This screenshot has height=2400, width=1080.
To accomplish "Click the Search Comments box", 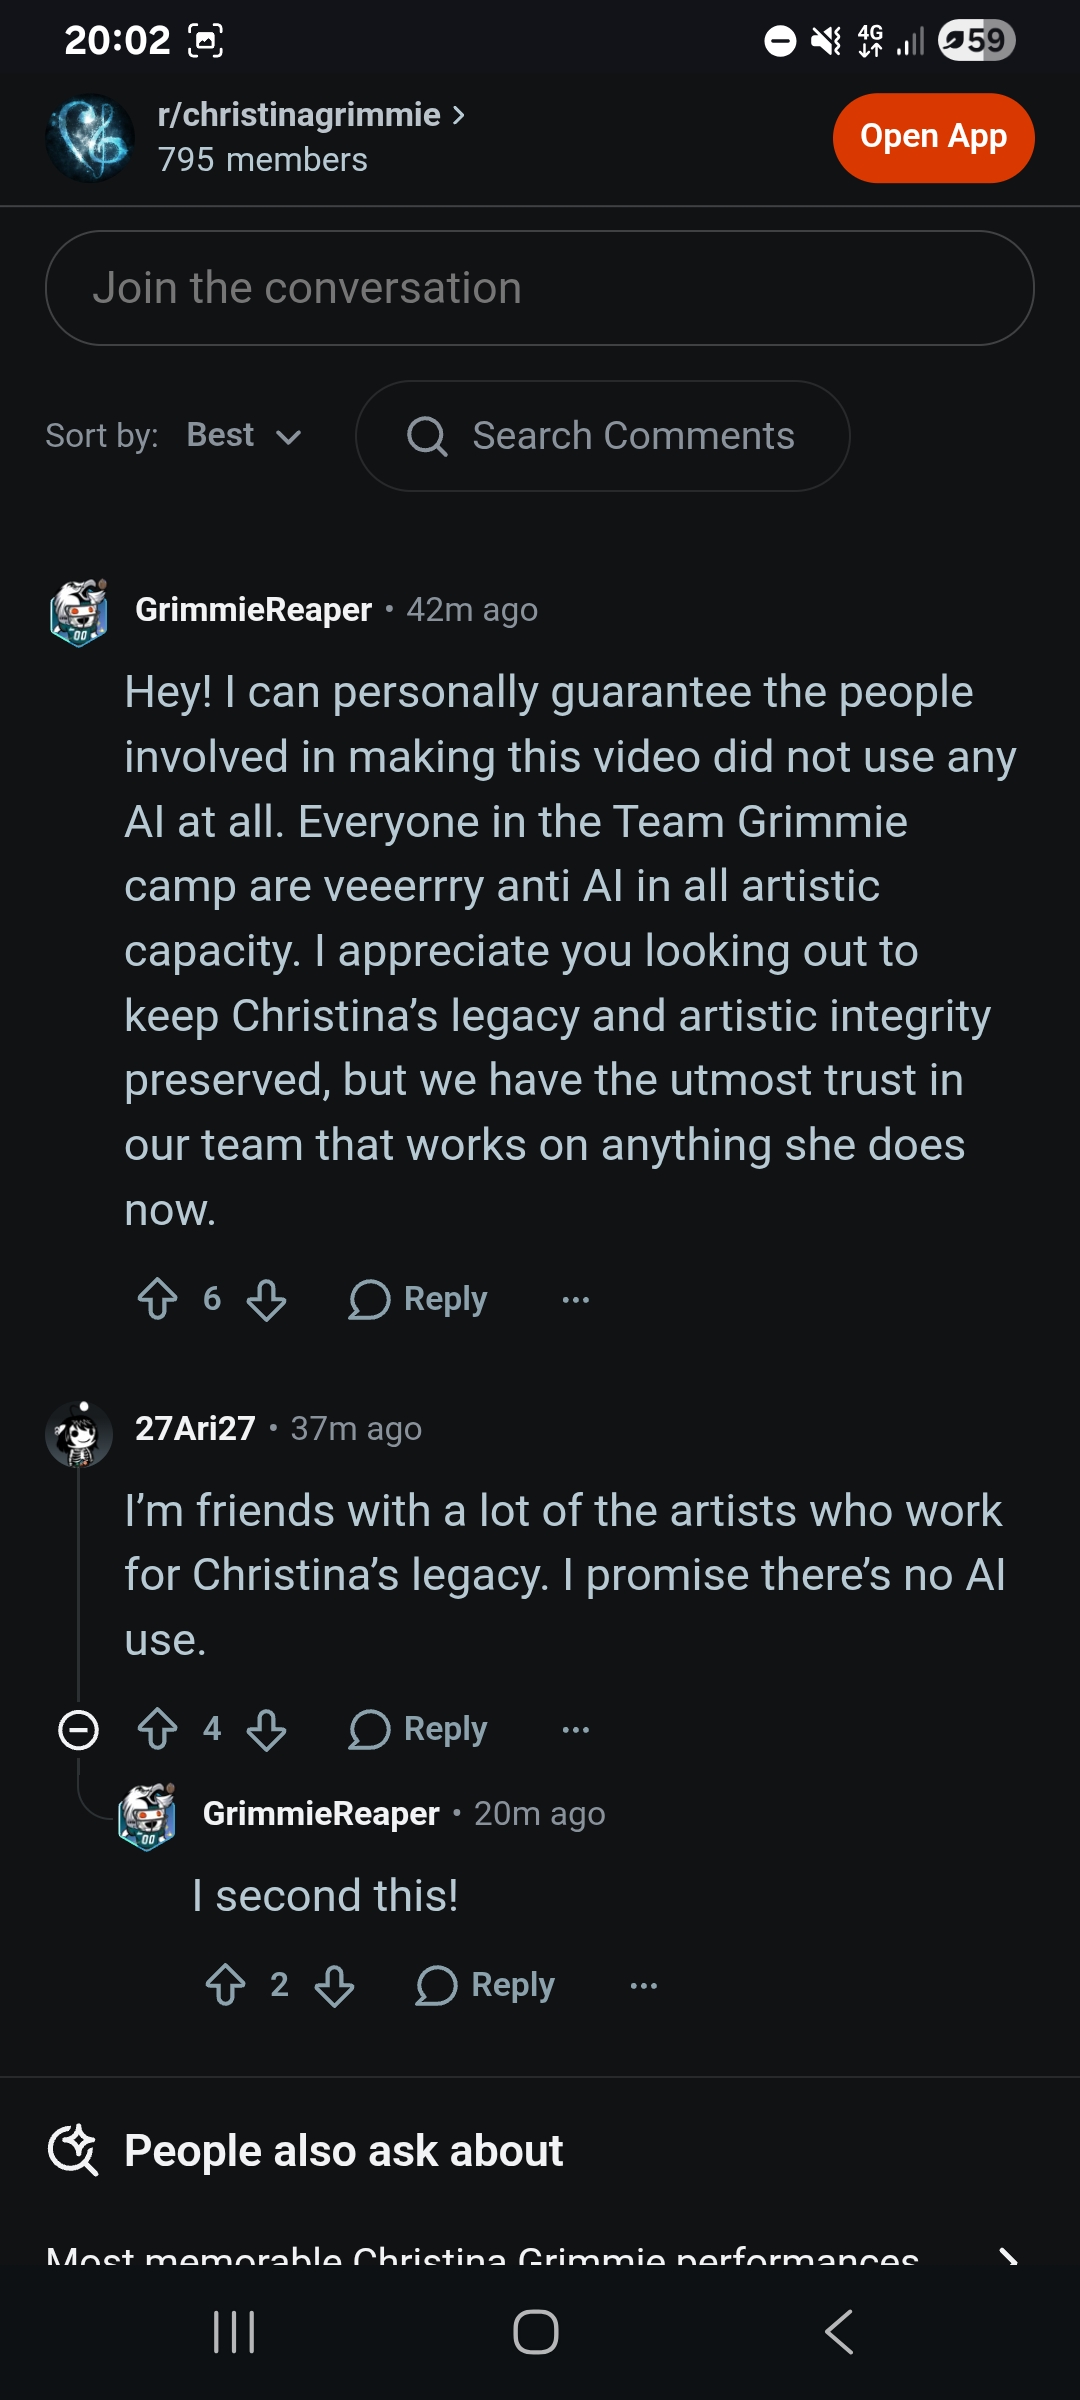I will (603, 436).
